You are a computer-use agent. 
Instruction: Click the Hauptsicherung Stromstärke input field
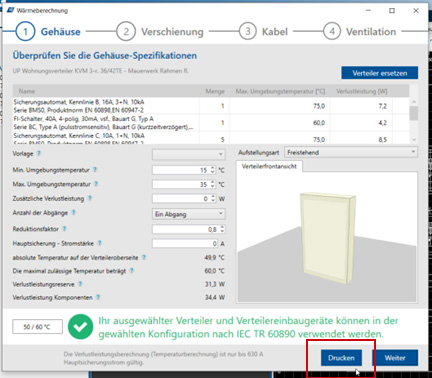[185, 244]
